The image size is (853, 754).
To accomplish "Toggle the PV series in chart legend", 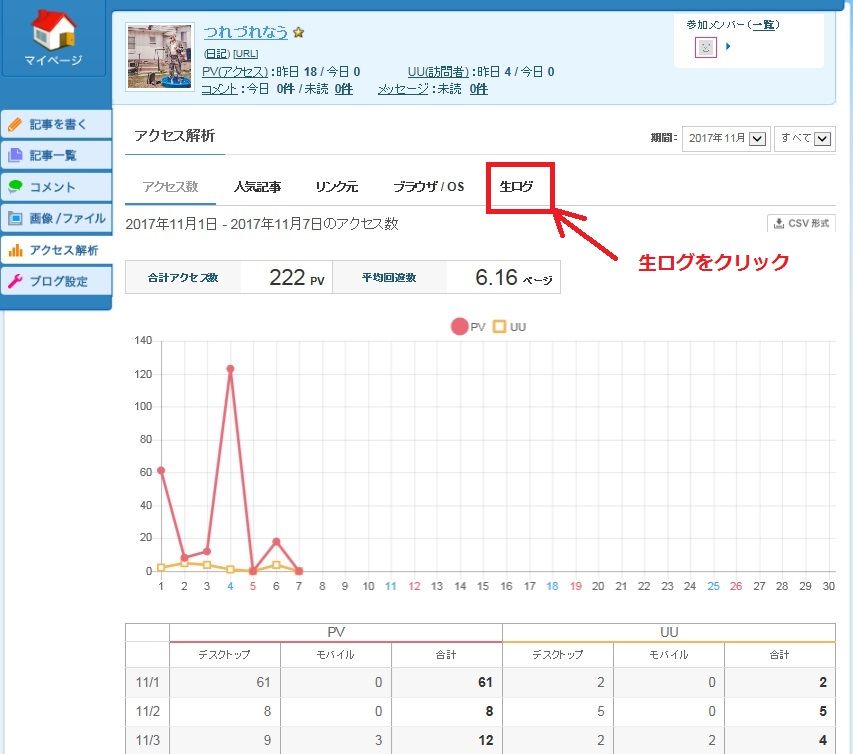I will point(468,326).
